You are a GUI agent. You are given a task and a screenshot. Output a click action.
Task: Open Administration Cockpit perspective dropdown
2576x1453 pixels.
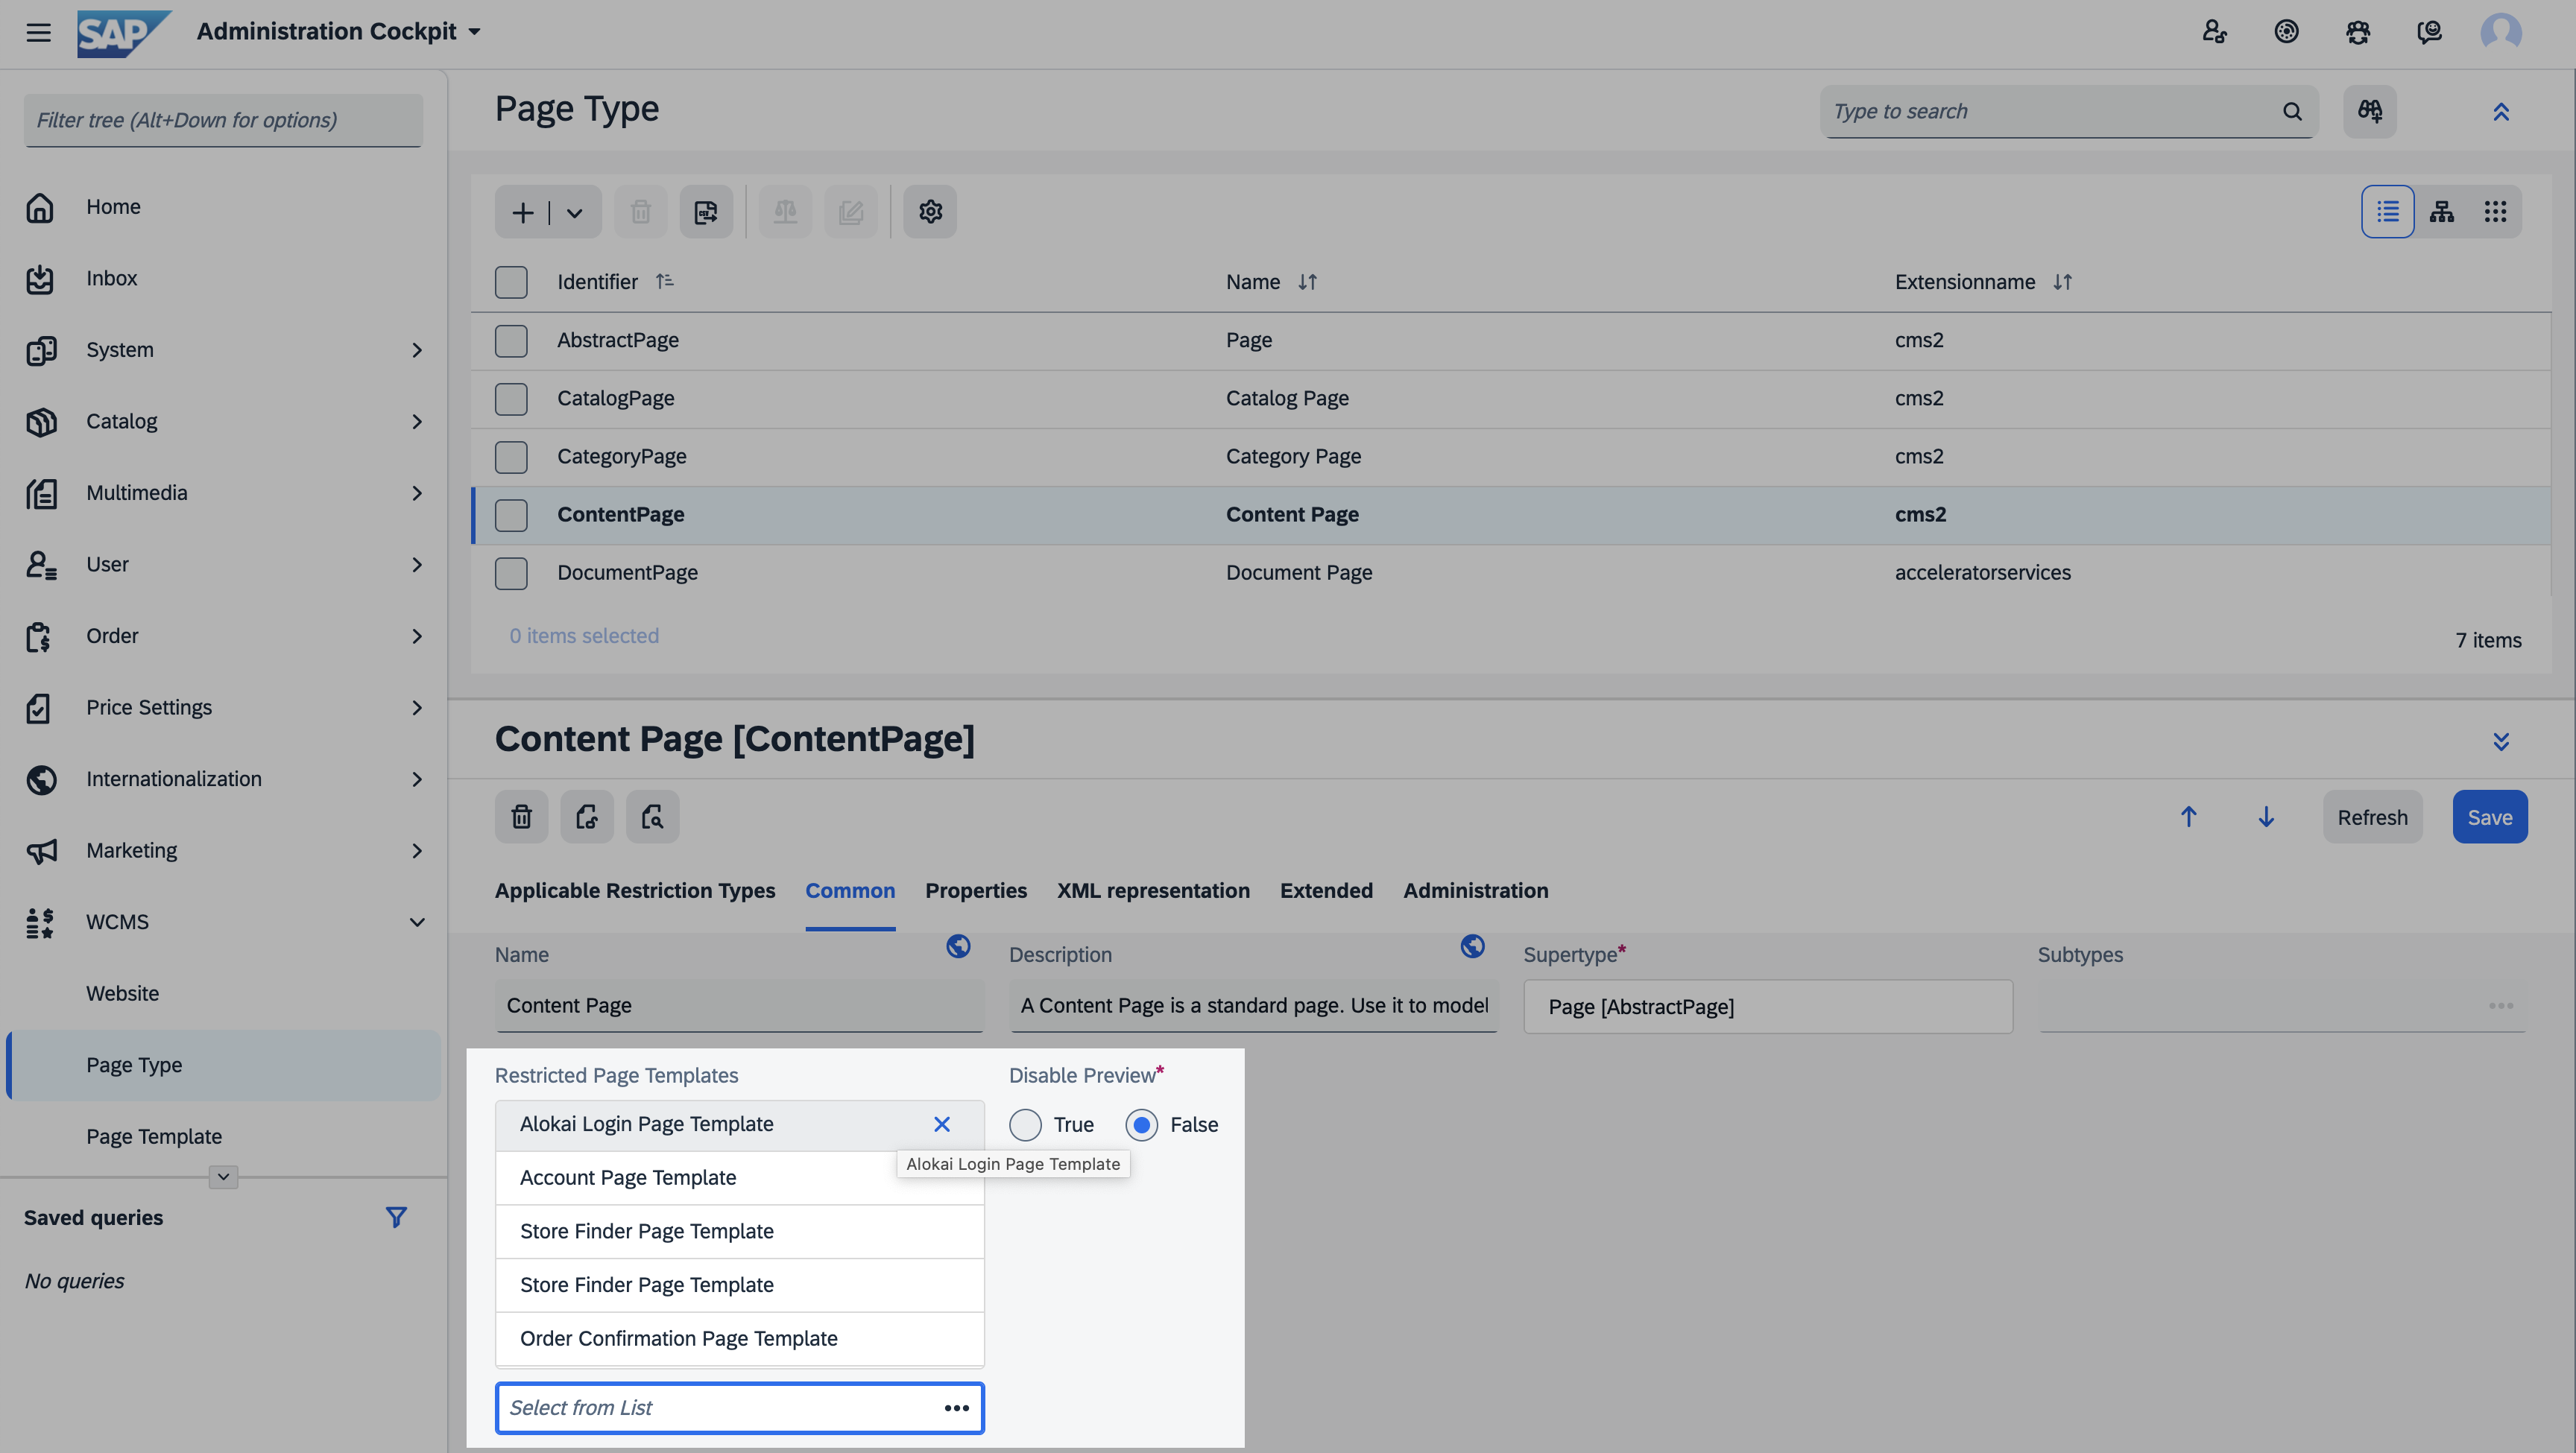pos(338,32)
